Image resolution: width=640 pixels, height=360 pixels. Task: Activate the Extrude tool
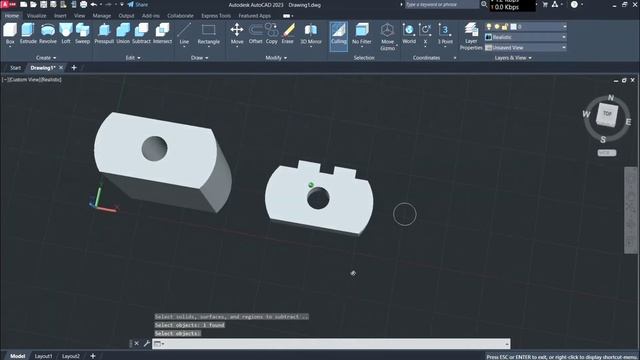28,33
